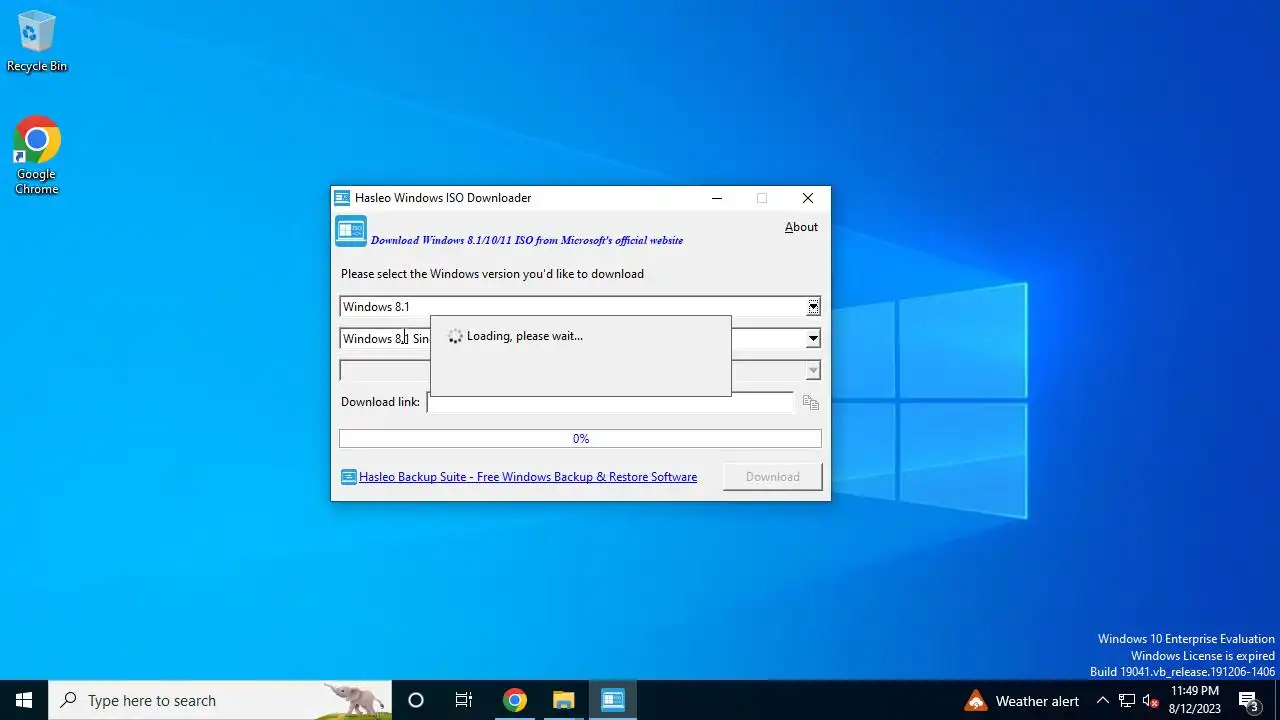1280x720 pixels.
Task: Click the 0% download progress bar
Action: pyautogui.click(x=580, y=438)
